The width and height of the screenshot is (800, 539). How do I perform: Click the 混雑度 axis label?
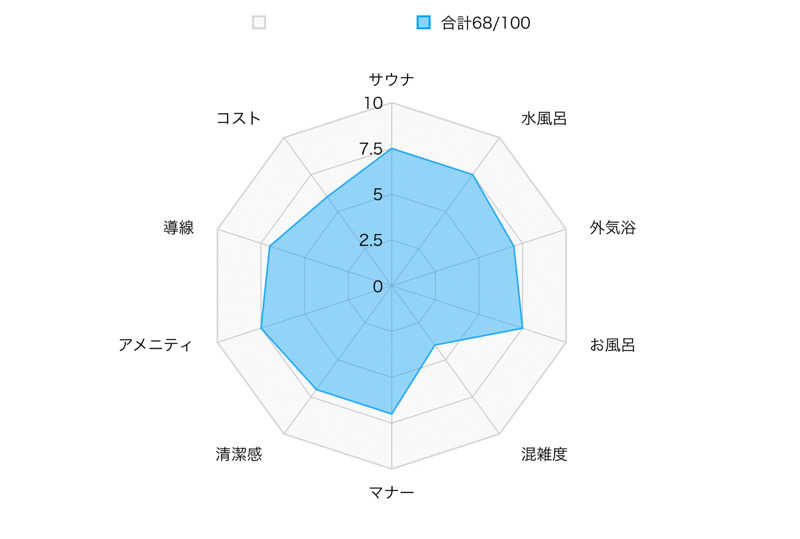[x=544, y=455]
